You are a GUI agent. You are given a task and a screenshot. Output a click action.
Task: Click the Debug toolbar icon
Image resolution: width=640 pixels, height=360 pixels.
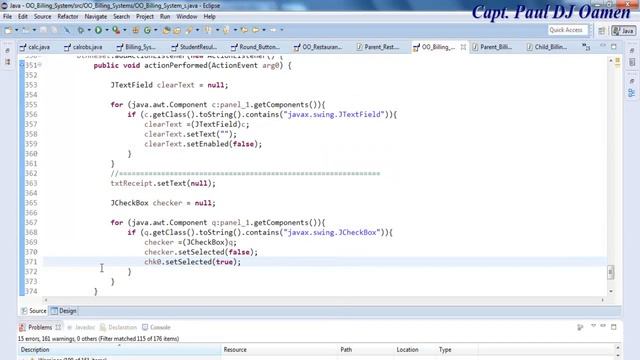(81, 30)
